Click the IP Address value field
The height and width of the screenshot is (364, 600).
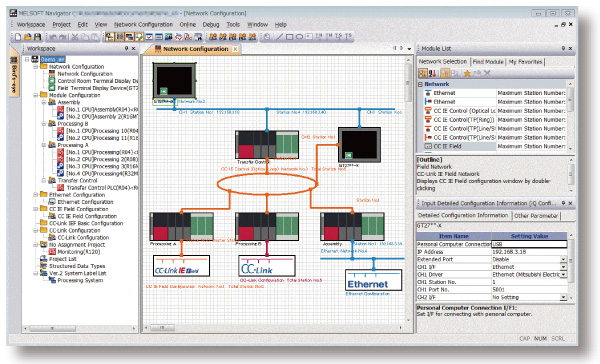coord(529,251)
